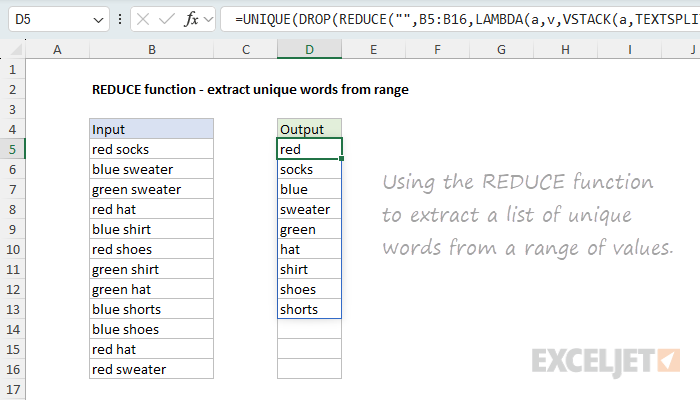Expand the dropdown arrow next to fx

(x=208, y=19)
